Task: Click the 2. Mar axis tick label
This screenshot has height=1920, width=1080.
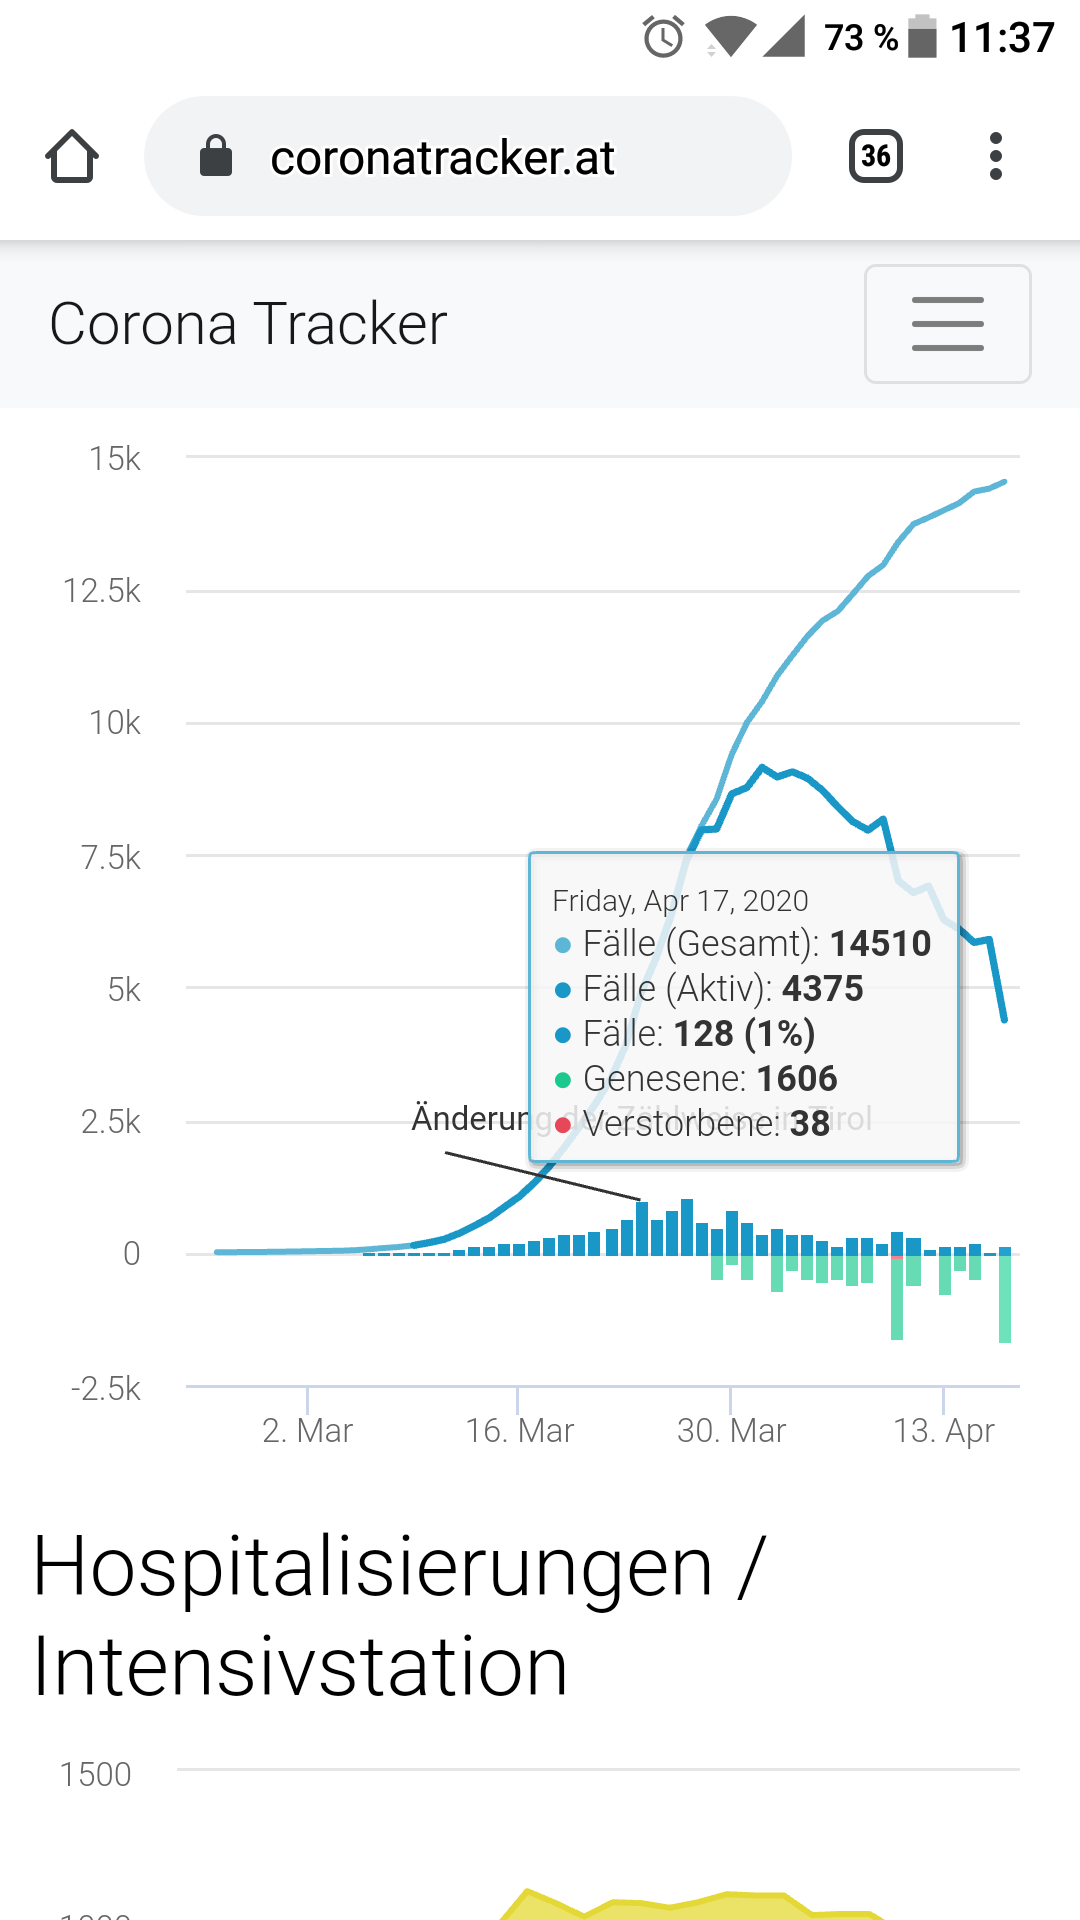Action: (308, 1431)
